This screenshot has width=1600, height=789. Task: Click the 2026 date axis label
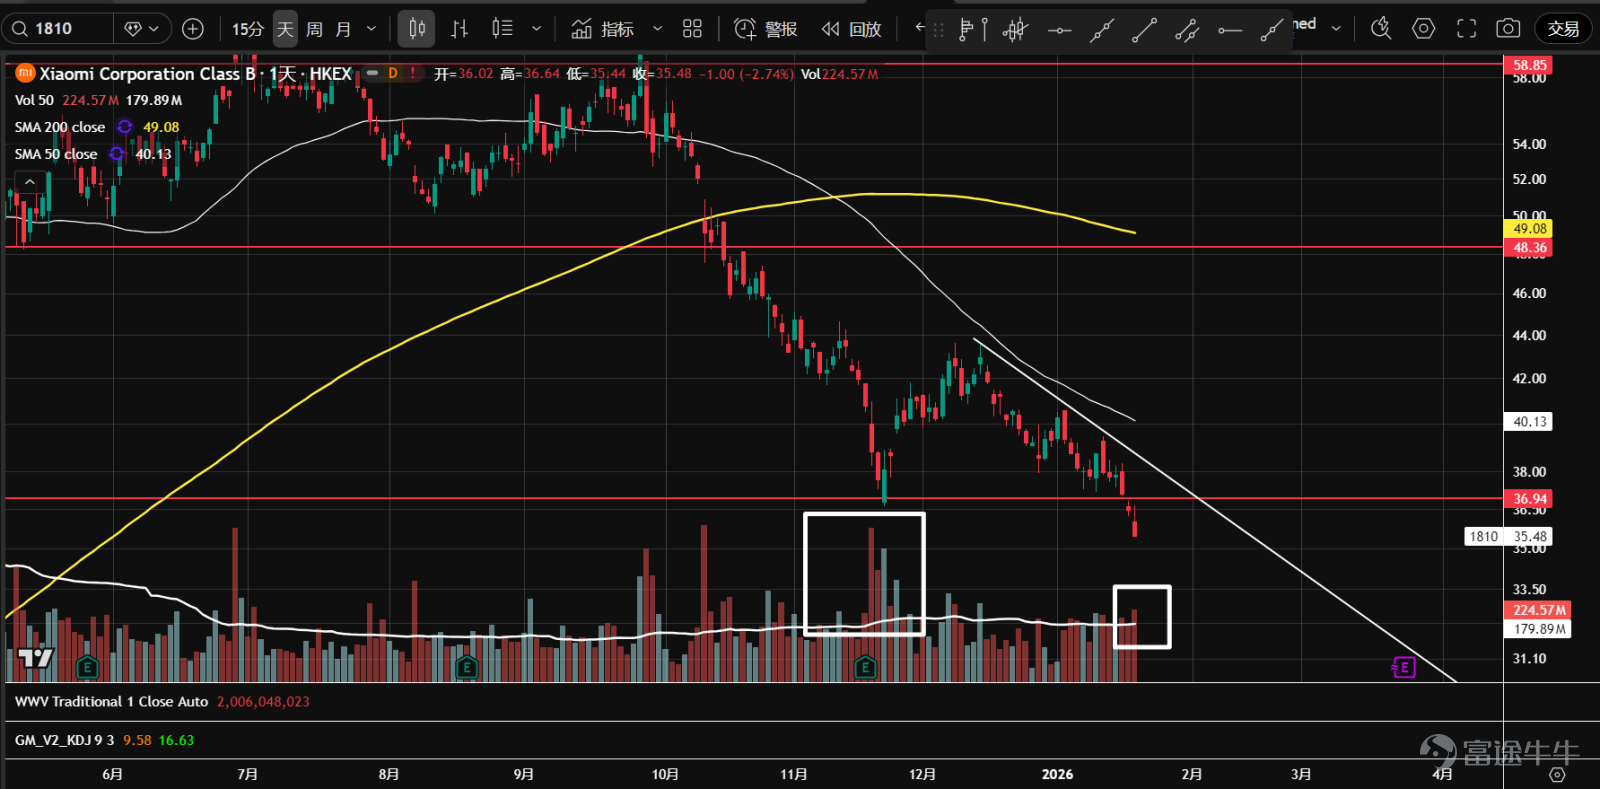tap(1057, 775)
